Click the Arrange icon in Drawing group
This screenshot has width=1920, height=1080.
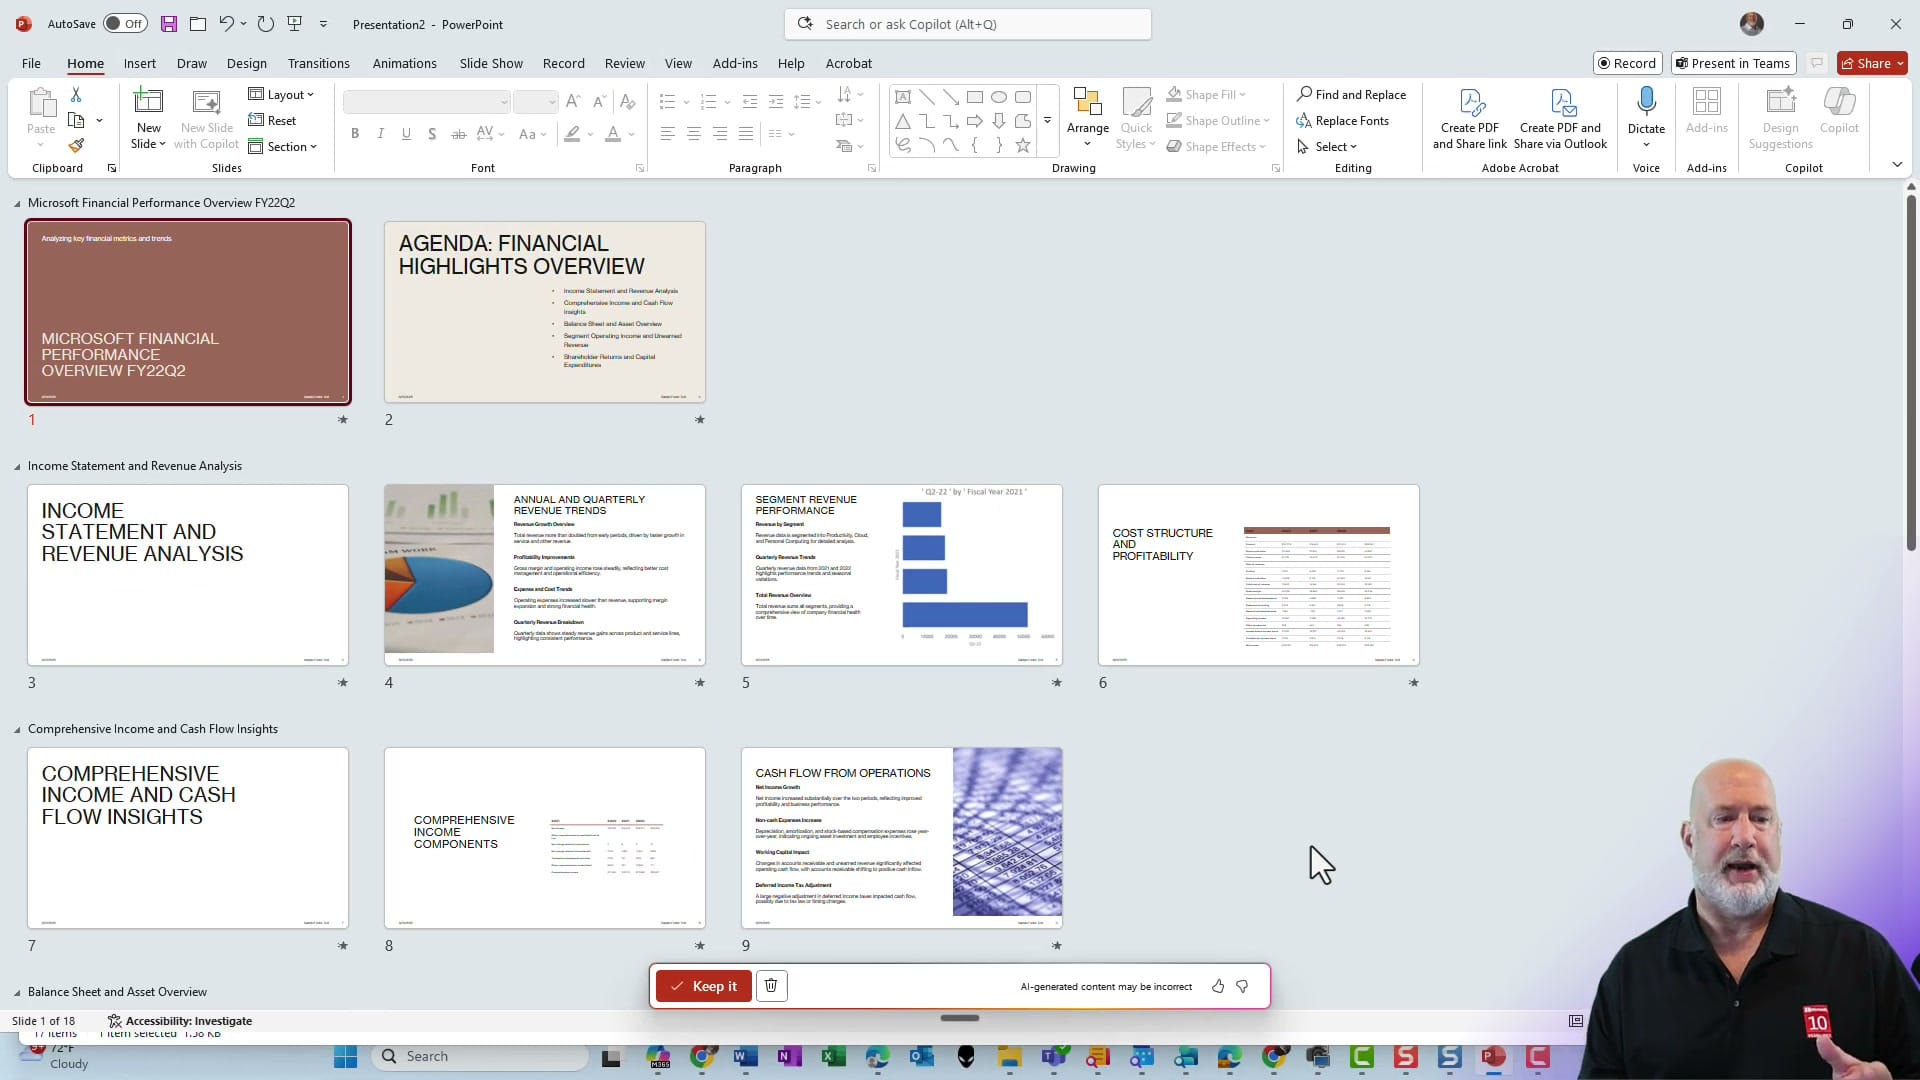pos(1088,110)
